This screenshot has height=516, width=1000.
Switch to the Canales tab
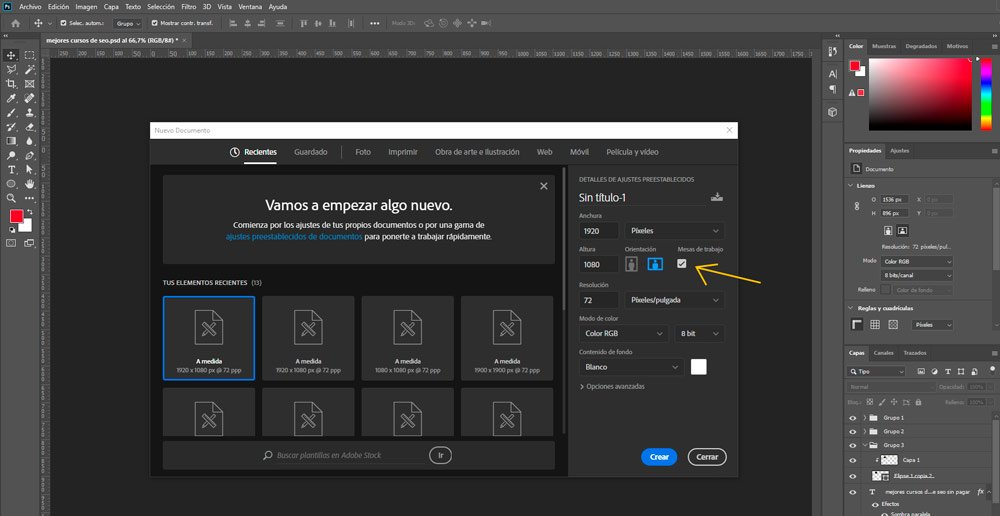tap(883, 353)
